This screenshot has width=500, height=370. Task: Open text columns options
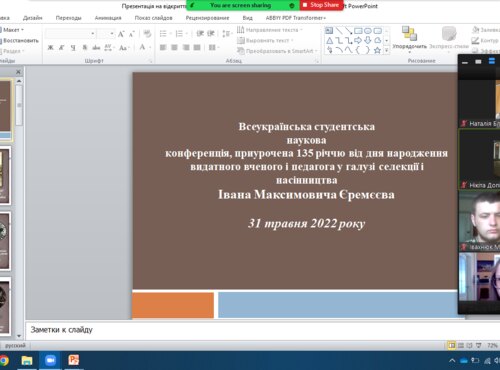(213, 48)
